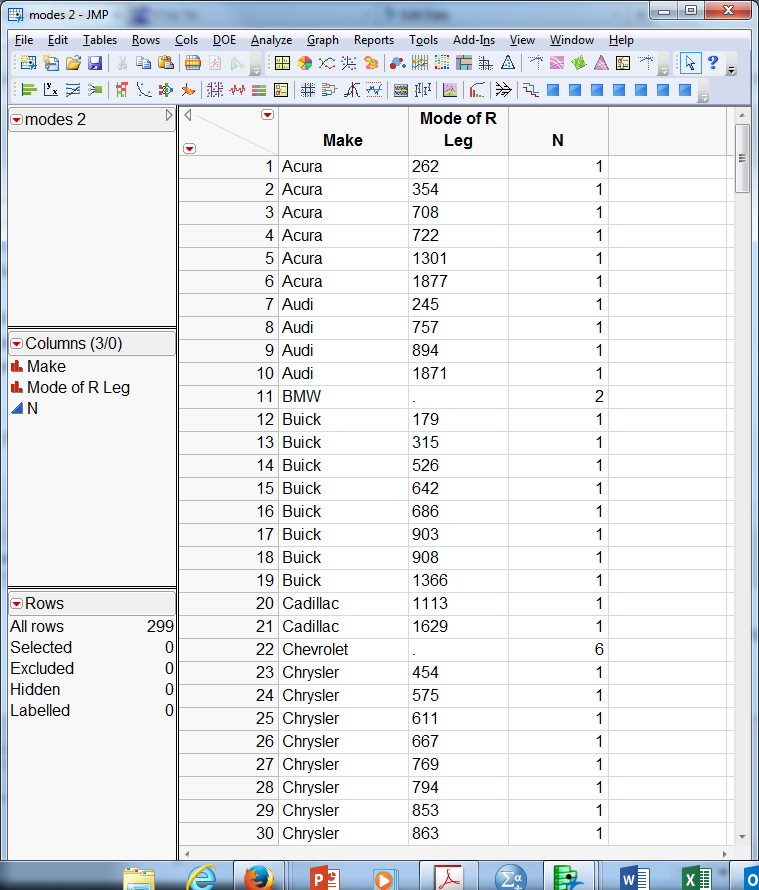Open Firefox from the taskbar
The width and height of the screenshot is (759, 890).
click(x=259, y=876)
